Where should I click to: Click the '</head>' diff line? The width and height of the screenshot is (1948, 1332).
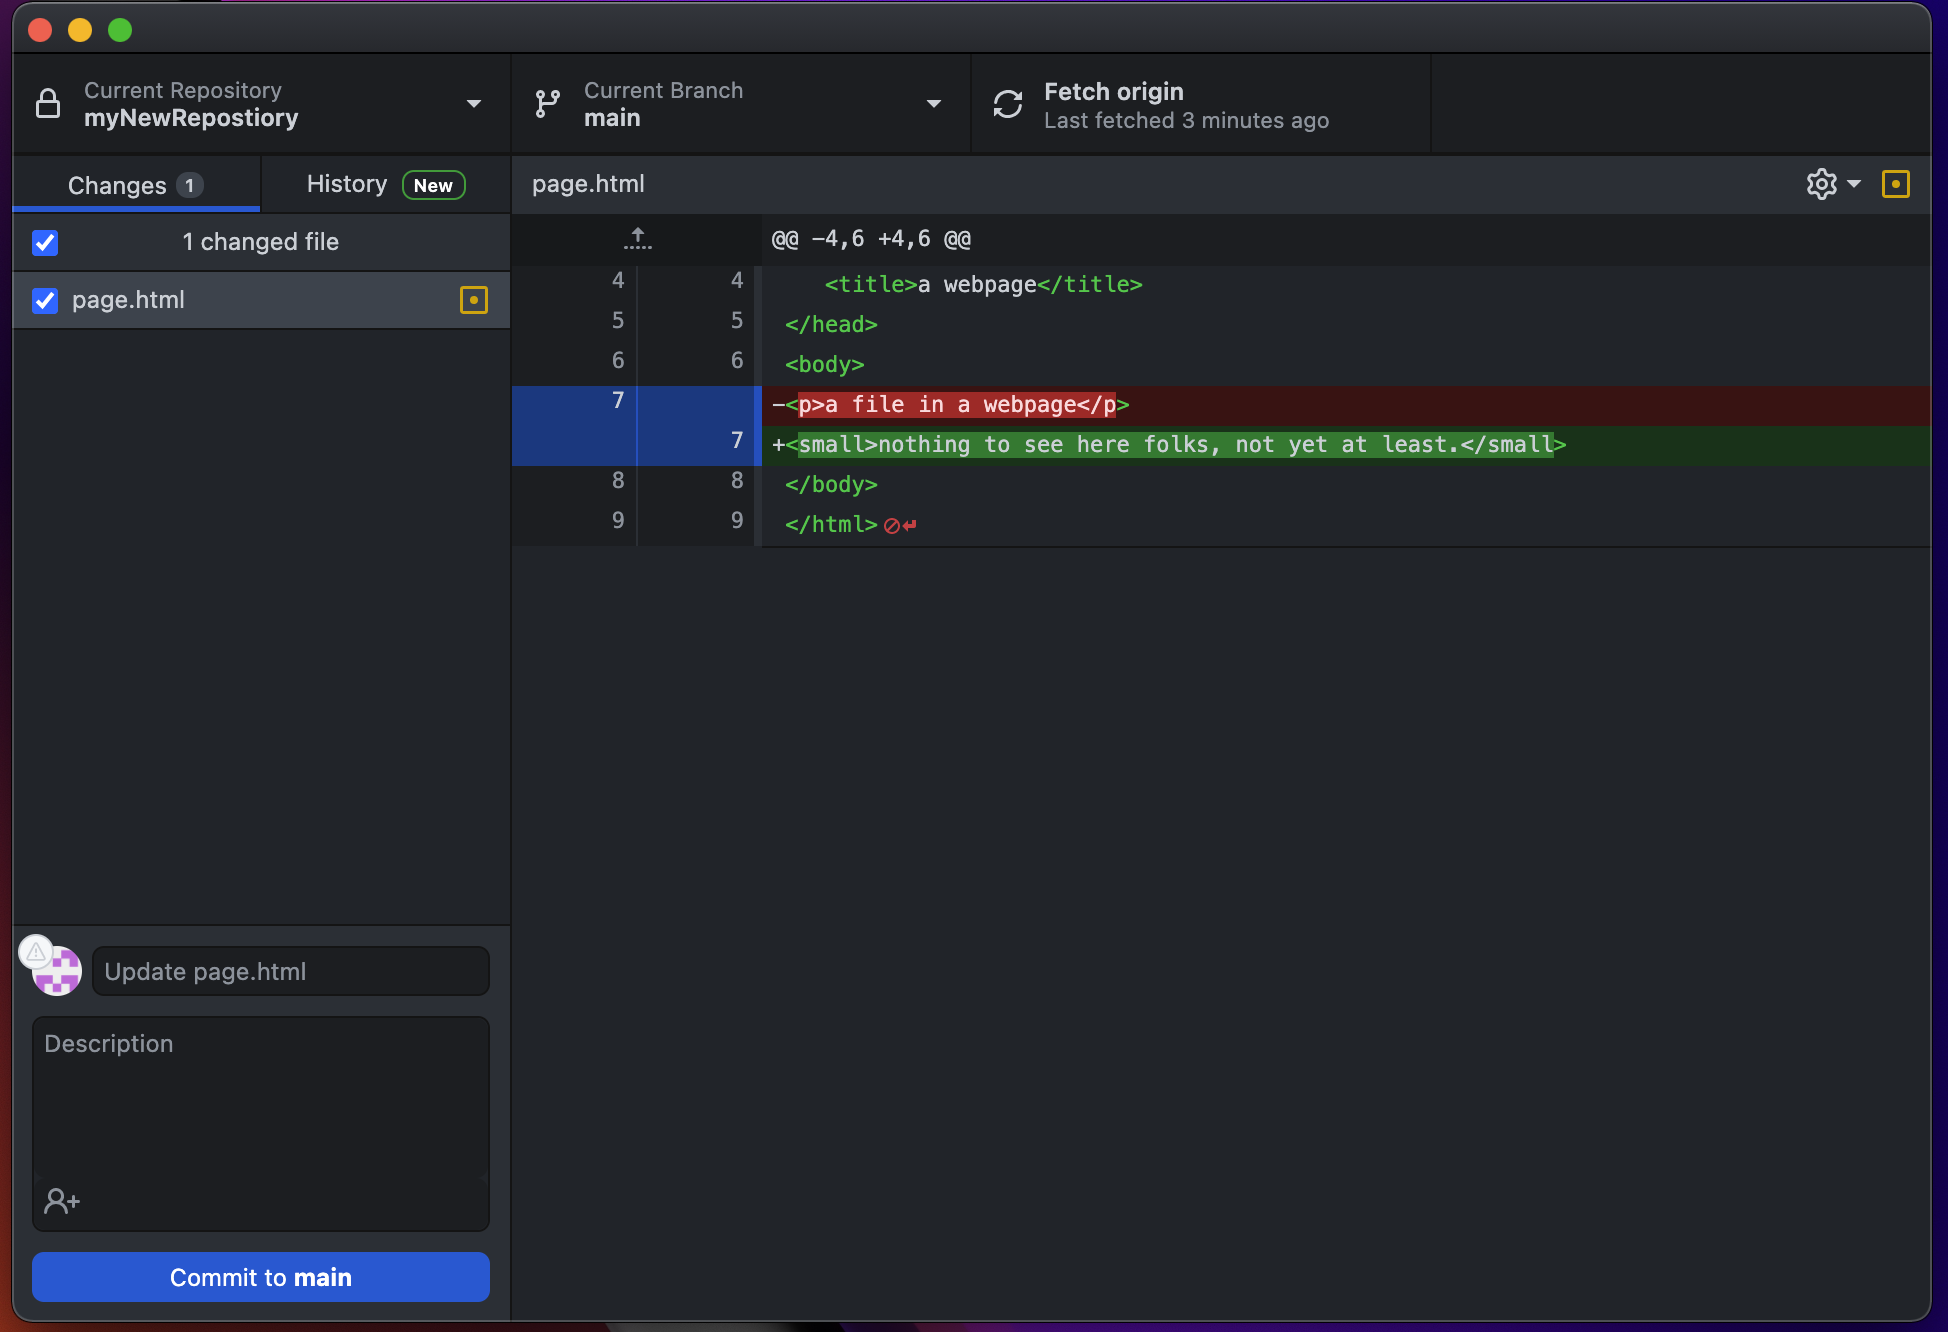click(1346, 325)
